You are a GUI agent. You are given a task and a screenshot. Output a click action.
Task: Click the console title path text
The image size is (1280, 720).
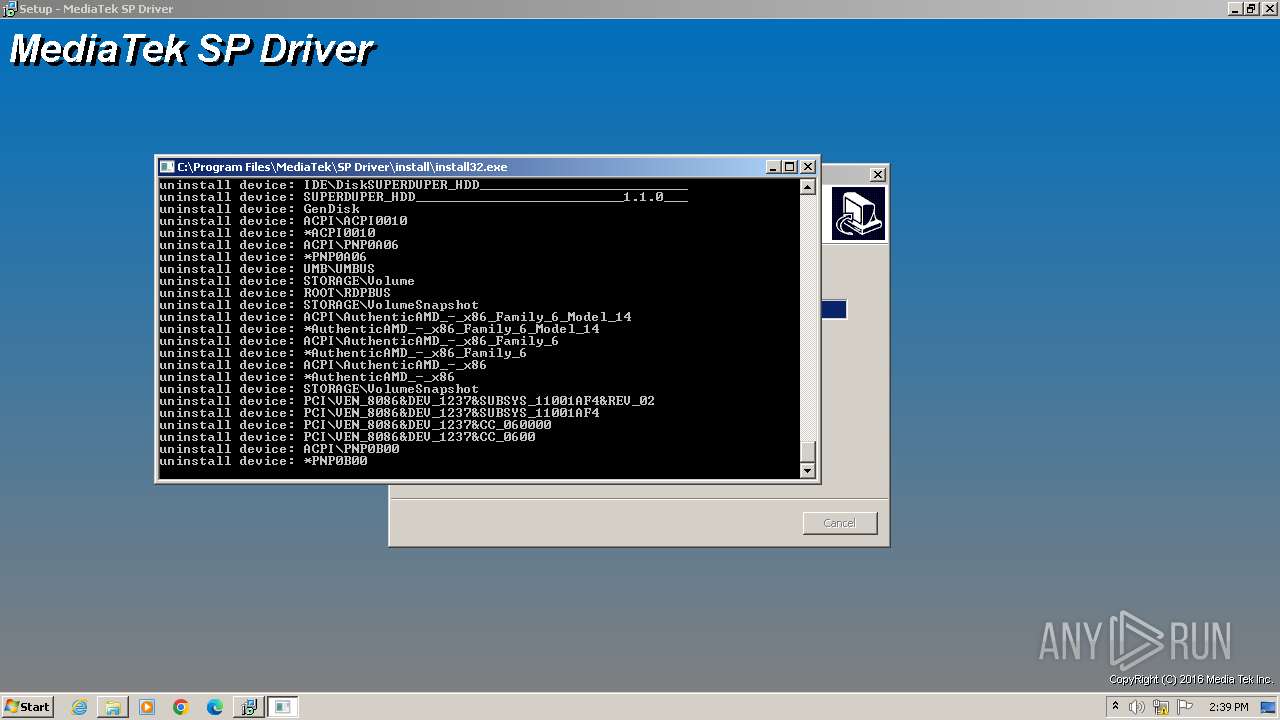[x=342, y=167]
